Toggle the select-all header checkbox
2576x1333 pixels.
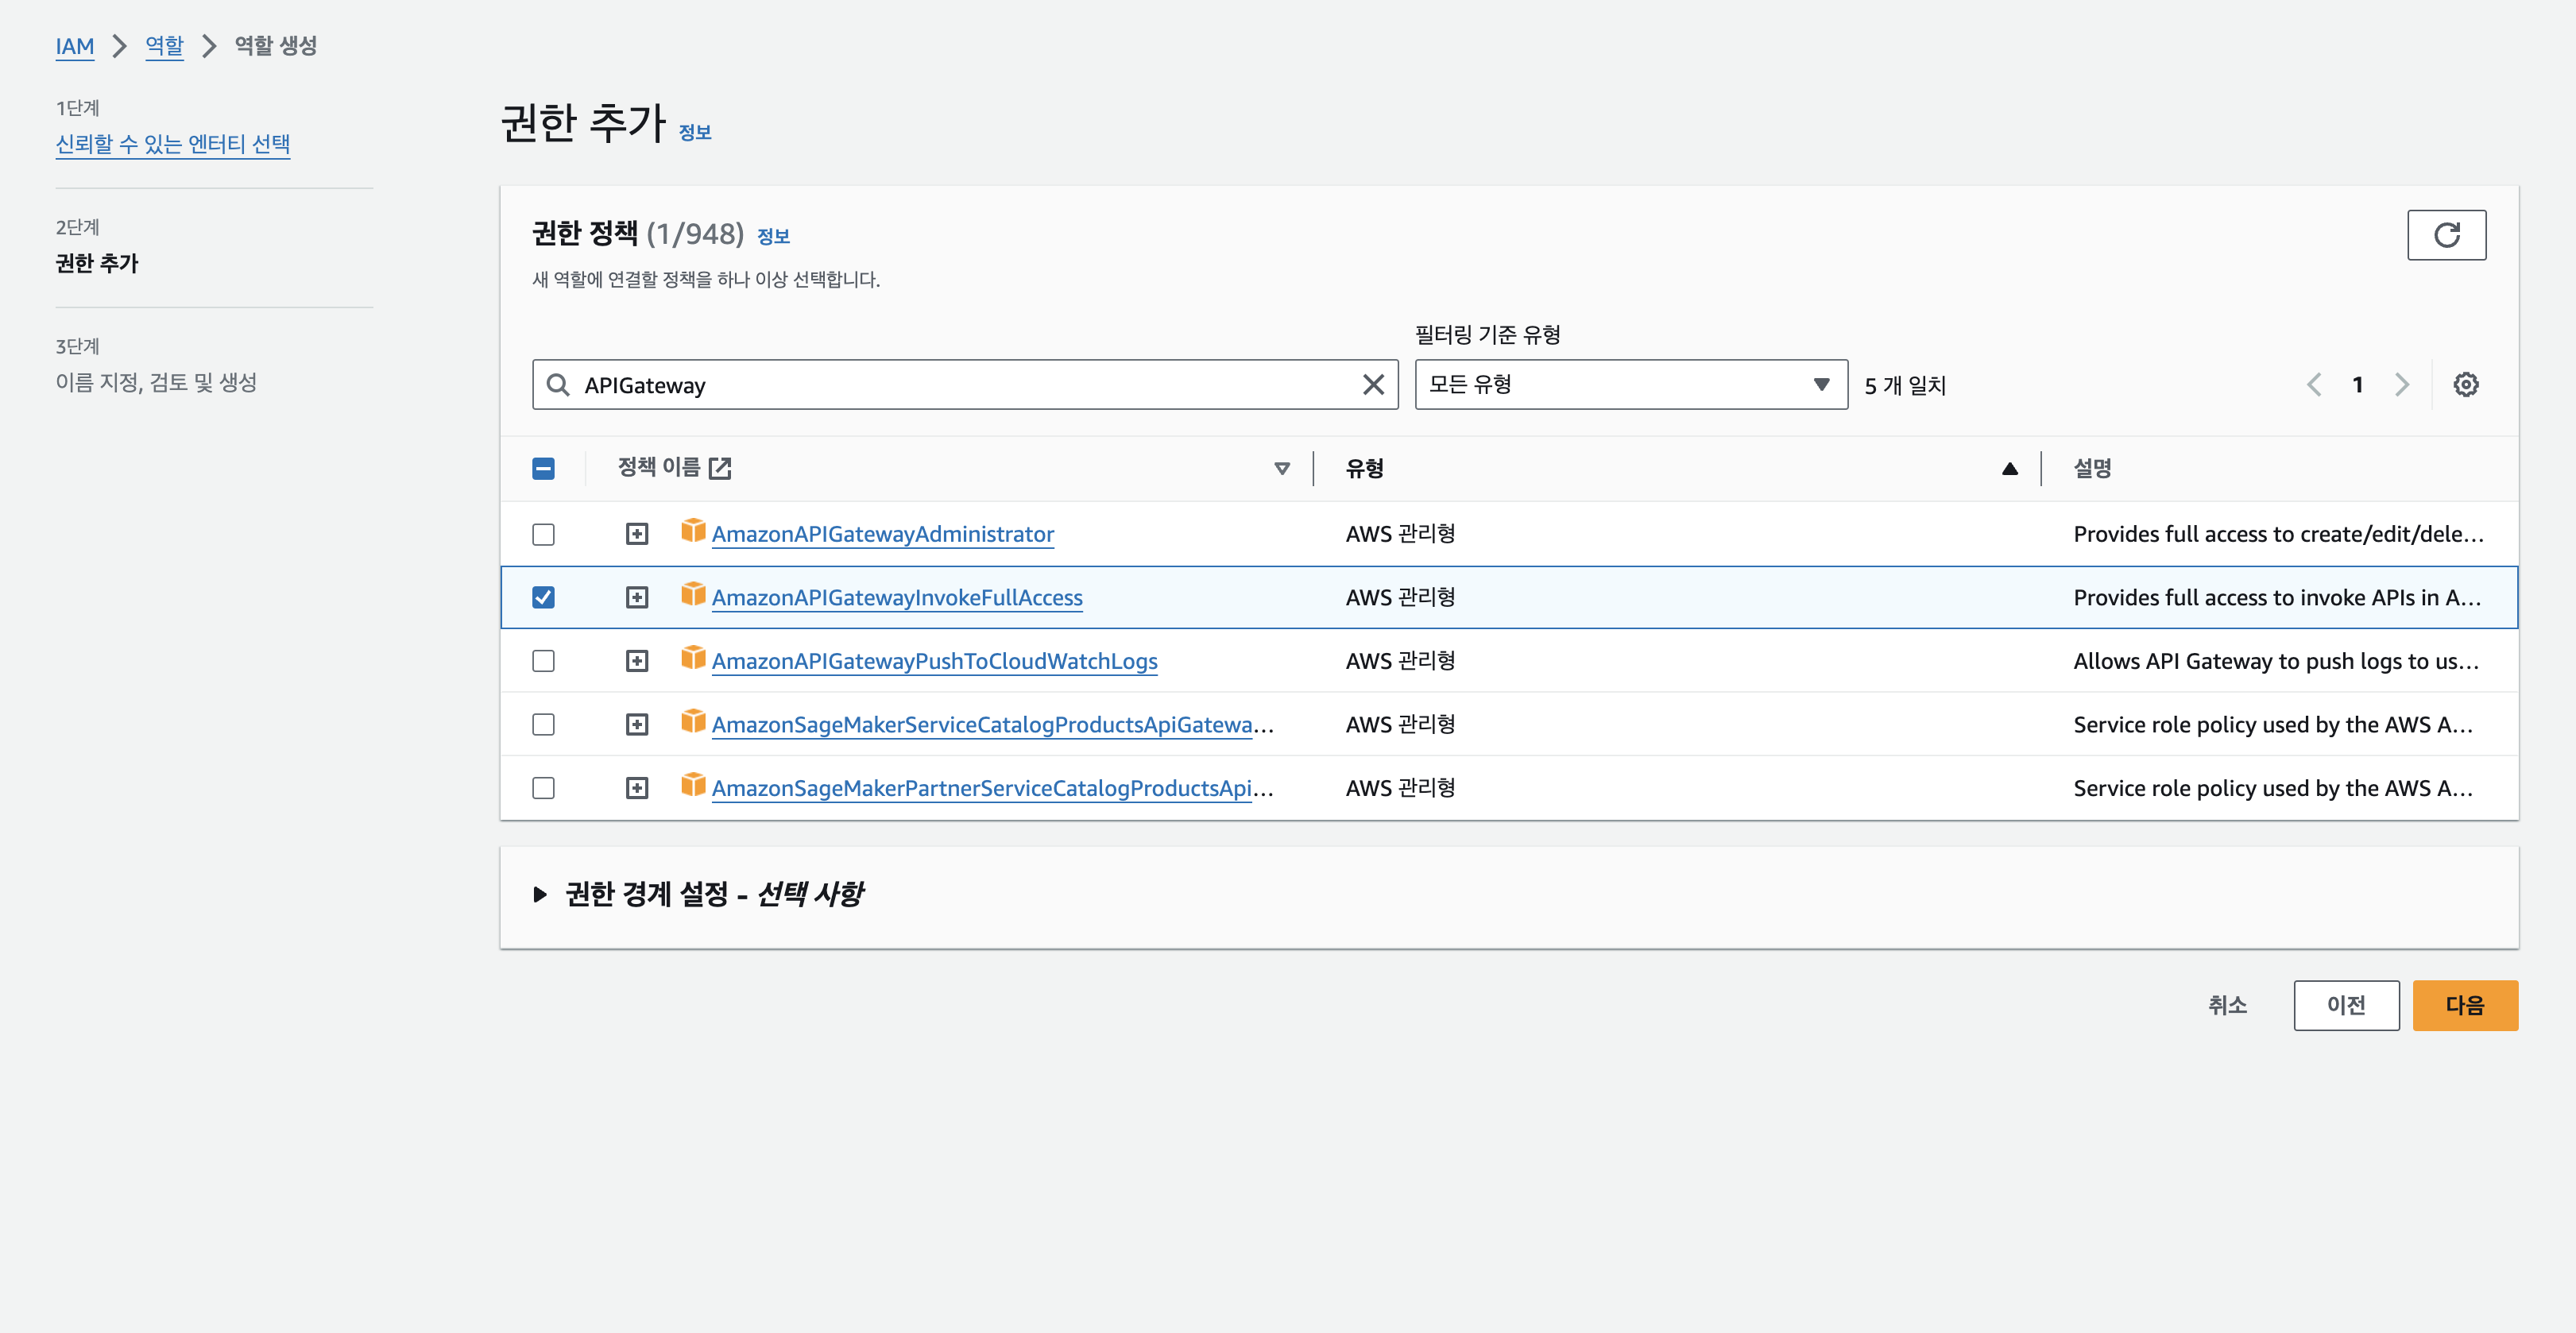(x=543, y=468)
